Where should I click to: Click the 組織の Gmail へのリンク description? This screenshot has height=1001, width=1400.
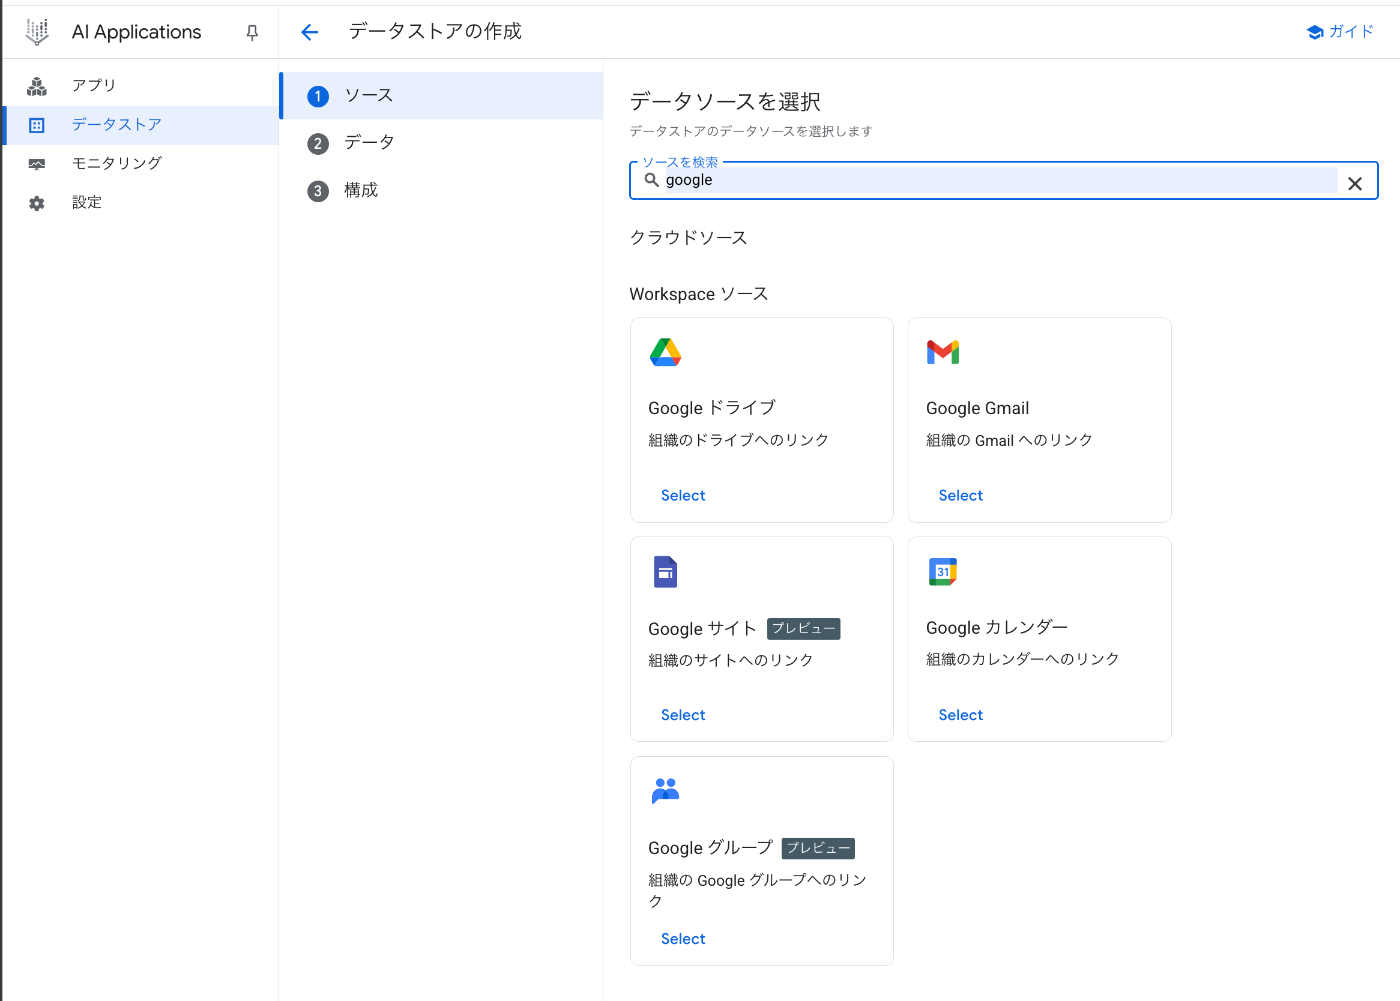point(1009,440)
